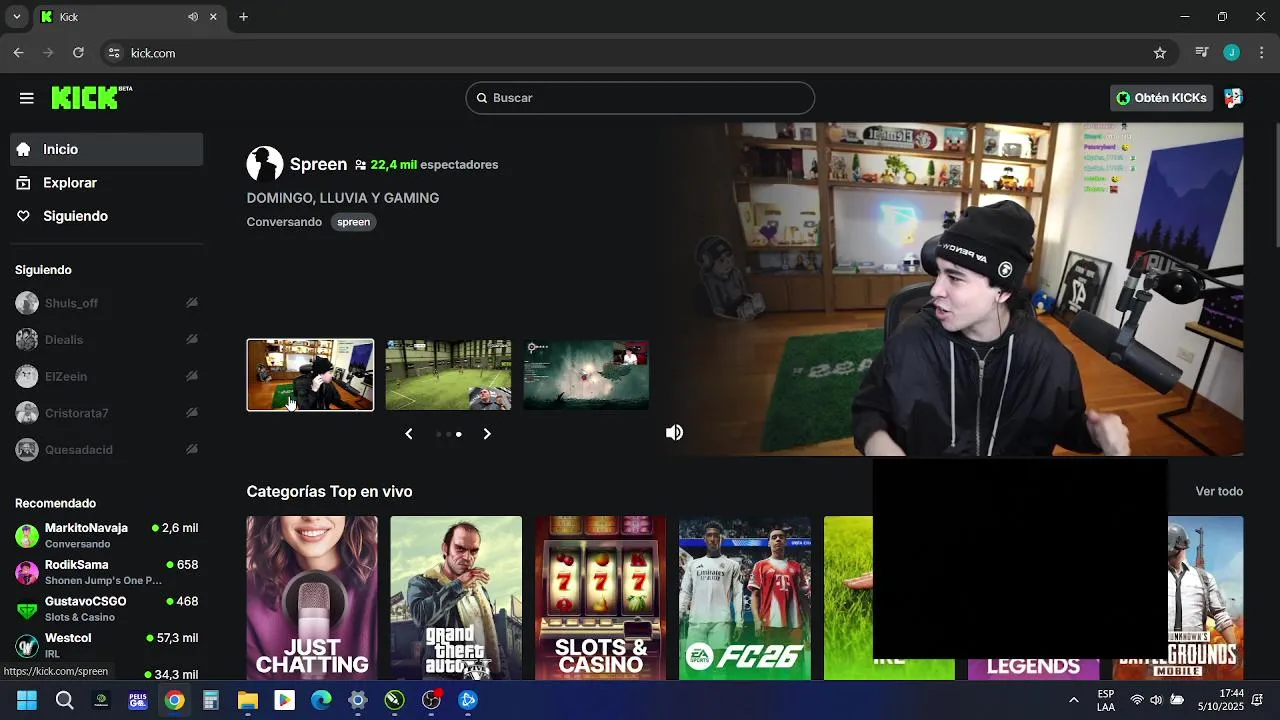The width and height of the screenshot is (1280, 720).
Task: Launch Microsoft Edge from taskbar
Action: point(321,700)
